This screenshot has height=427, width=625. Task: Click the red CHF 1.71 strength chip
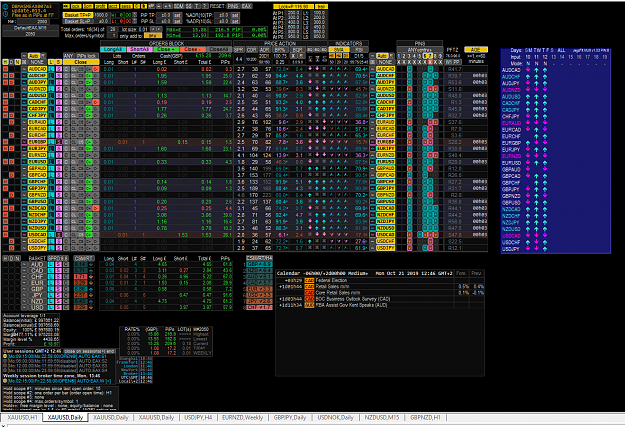81,277
